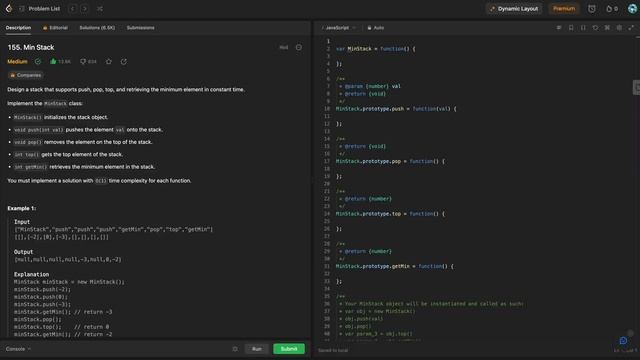Click the O(1) inline code in description
This screenshot has width=640, height=360.
[x=100, y=181]
